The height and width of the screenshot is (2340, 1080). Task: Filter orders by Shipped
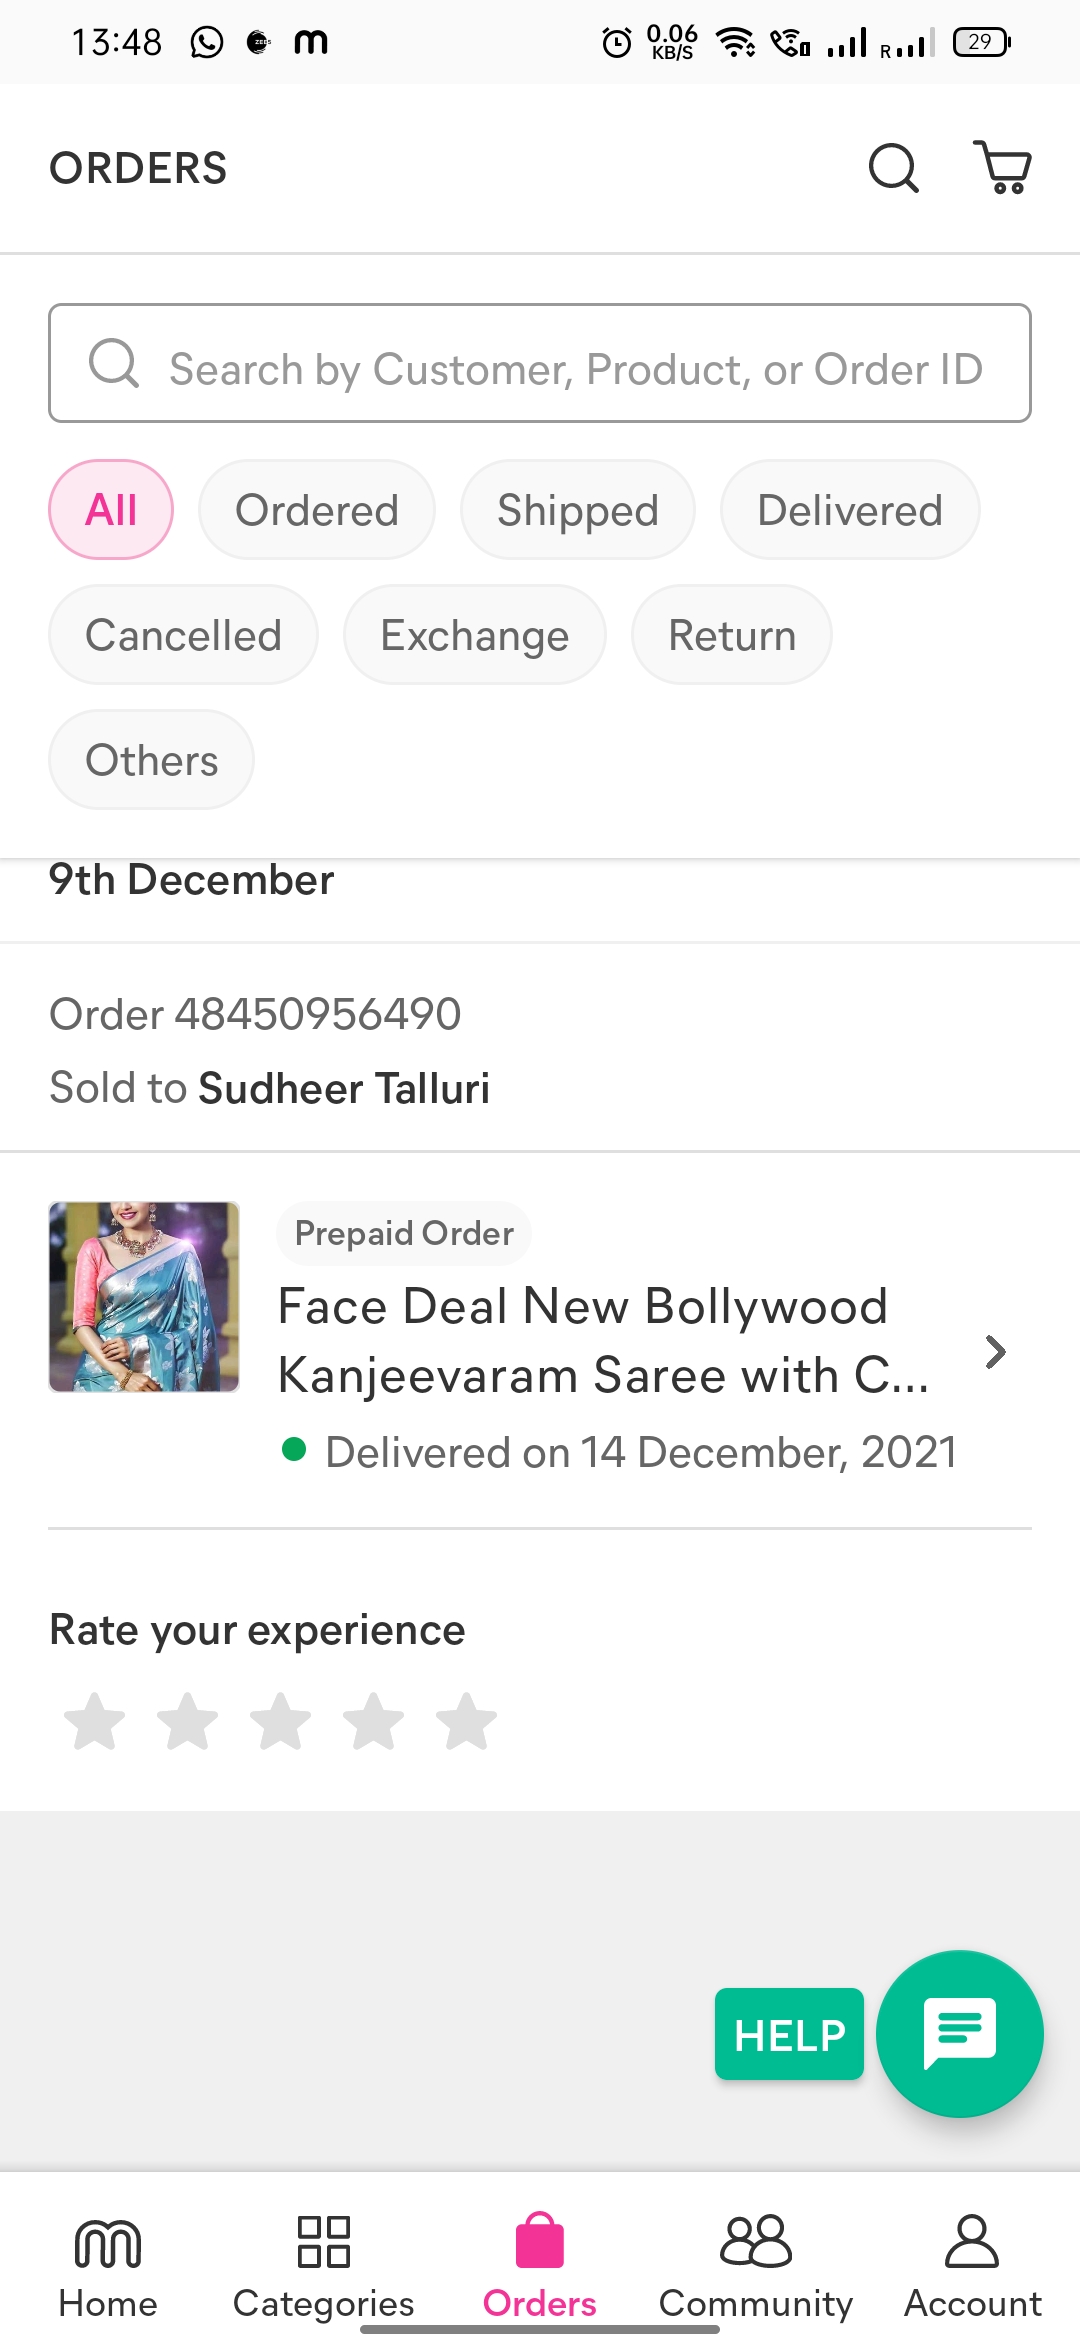[x=577, y=510]
